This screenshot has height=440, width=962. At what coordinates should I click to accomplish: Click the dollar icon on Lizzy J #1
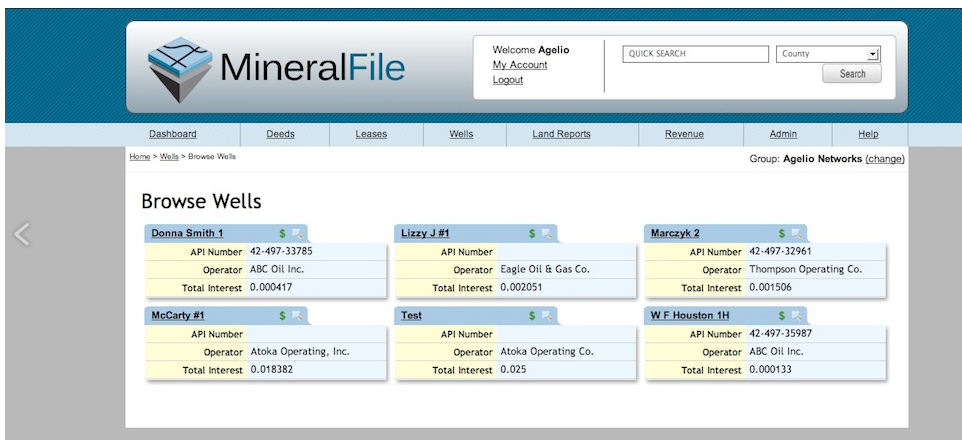[x=533, y=233]
